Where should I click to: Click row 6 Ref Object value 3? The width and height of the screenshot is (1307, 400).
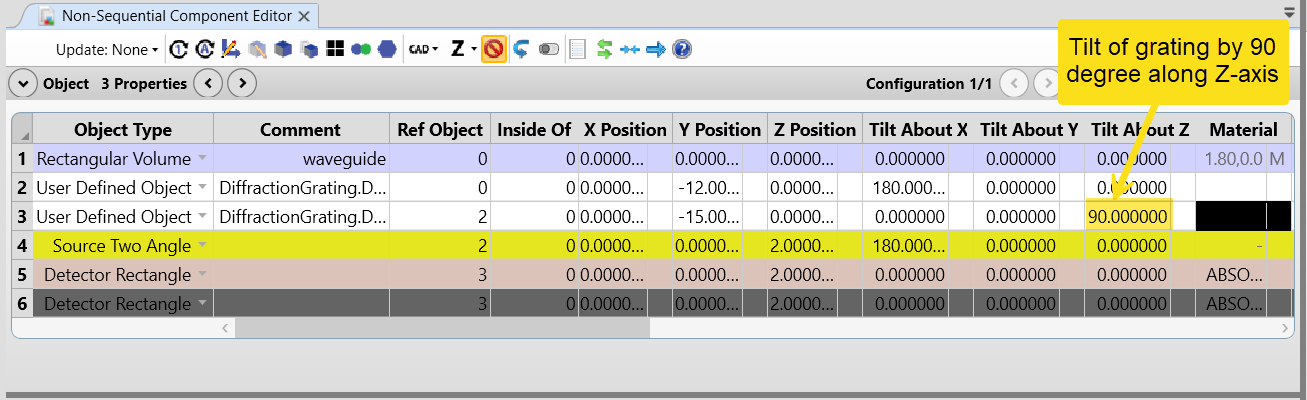tap(440, 303)
